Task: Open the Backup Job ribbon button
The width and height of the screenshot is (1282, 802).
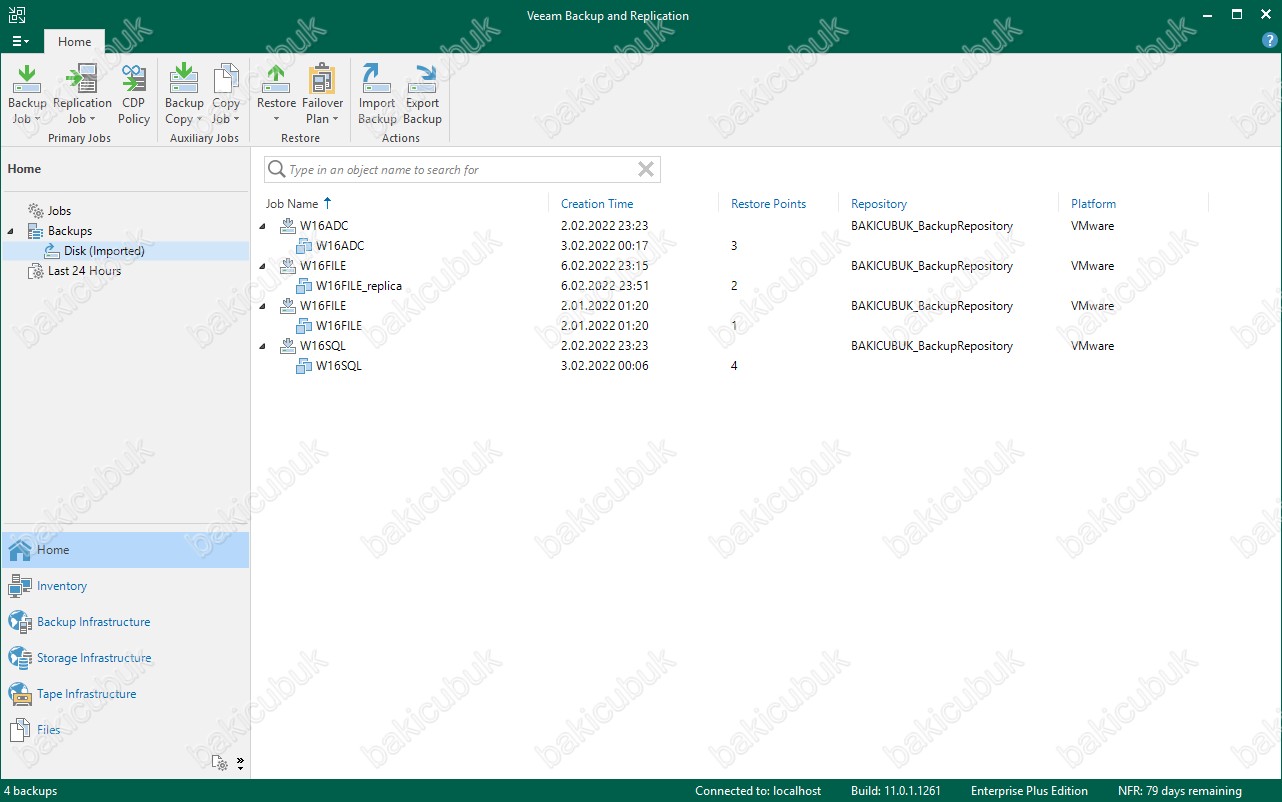Action: (27, 95)
